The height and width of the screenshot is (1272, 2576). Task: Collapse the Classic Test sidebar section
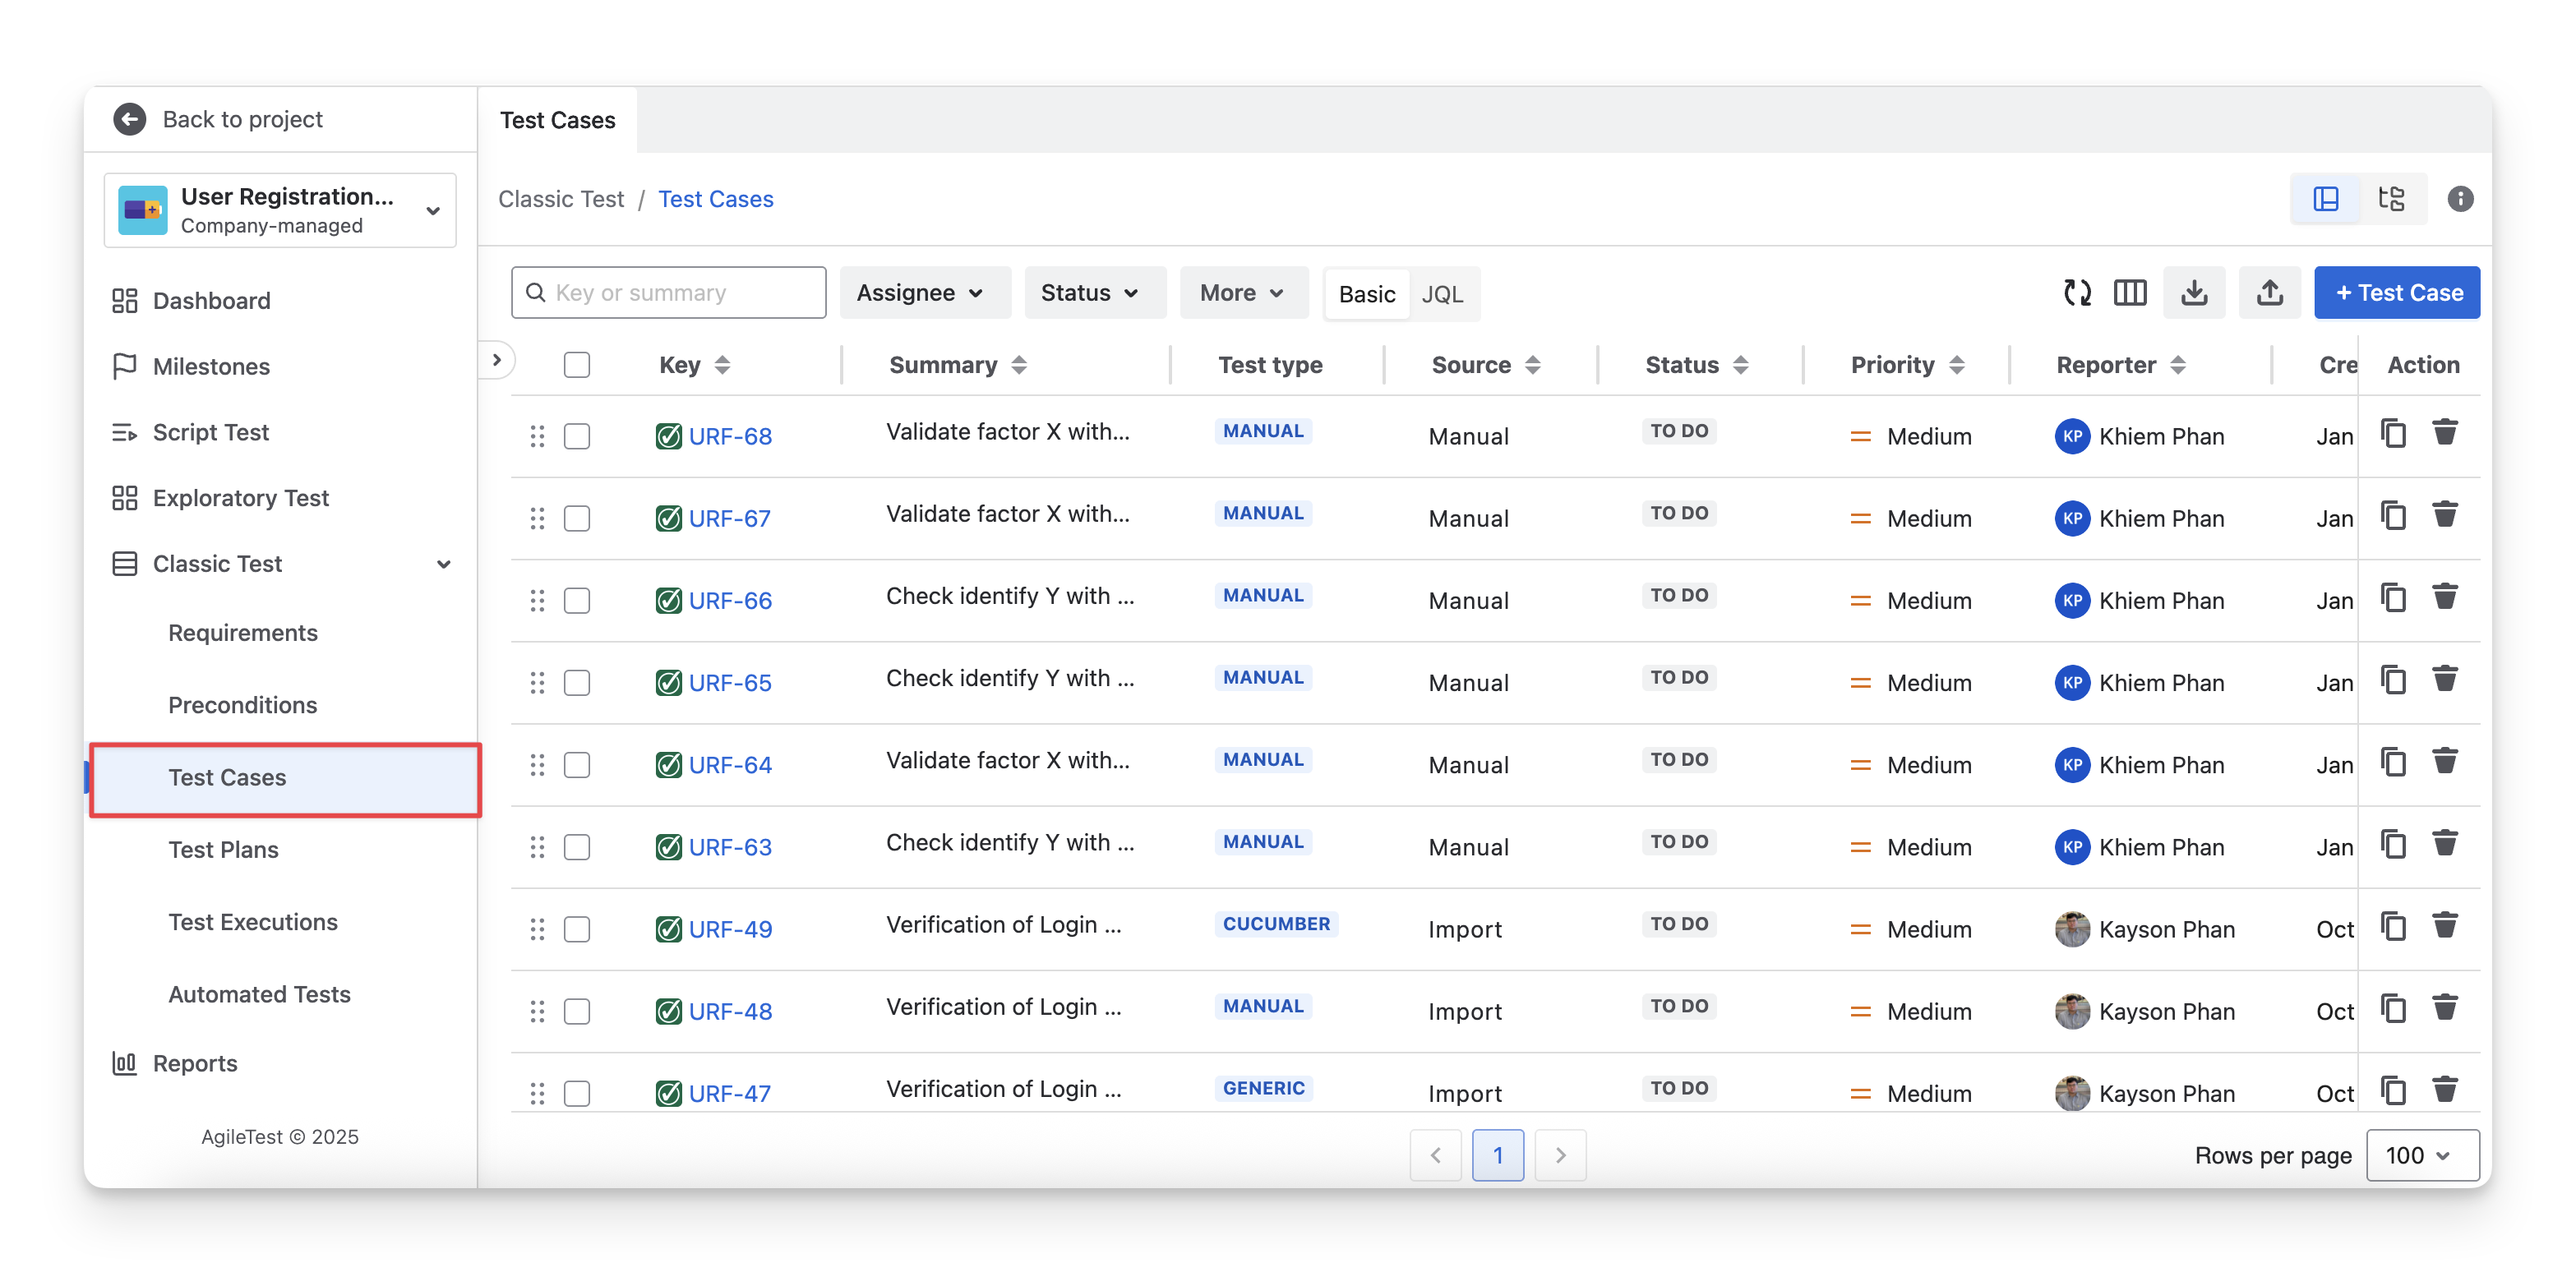443,564
